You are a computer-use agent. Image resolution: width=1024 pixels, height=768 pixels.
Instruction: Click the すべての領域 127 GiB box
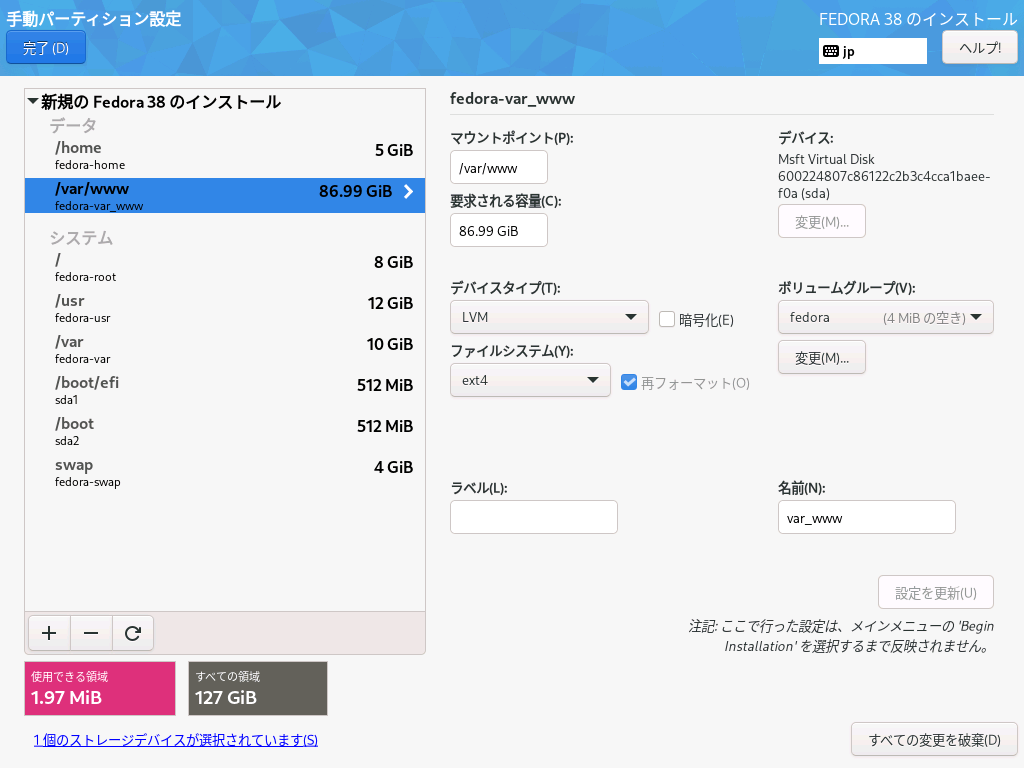(258, 688)
